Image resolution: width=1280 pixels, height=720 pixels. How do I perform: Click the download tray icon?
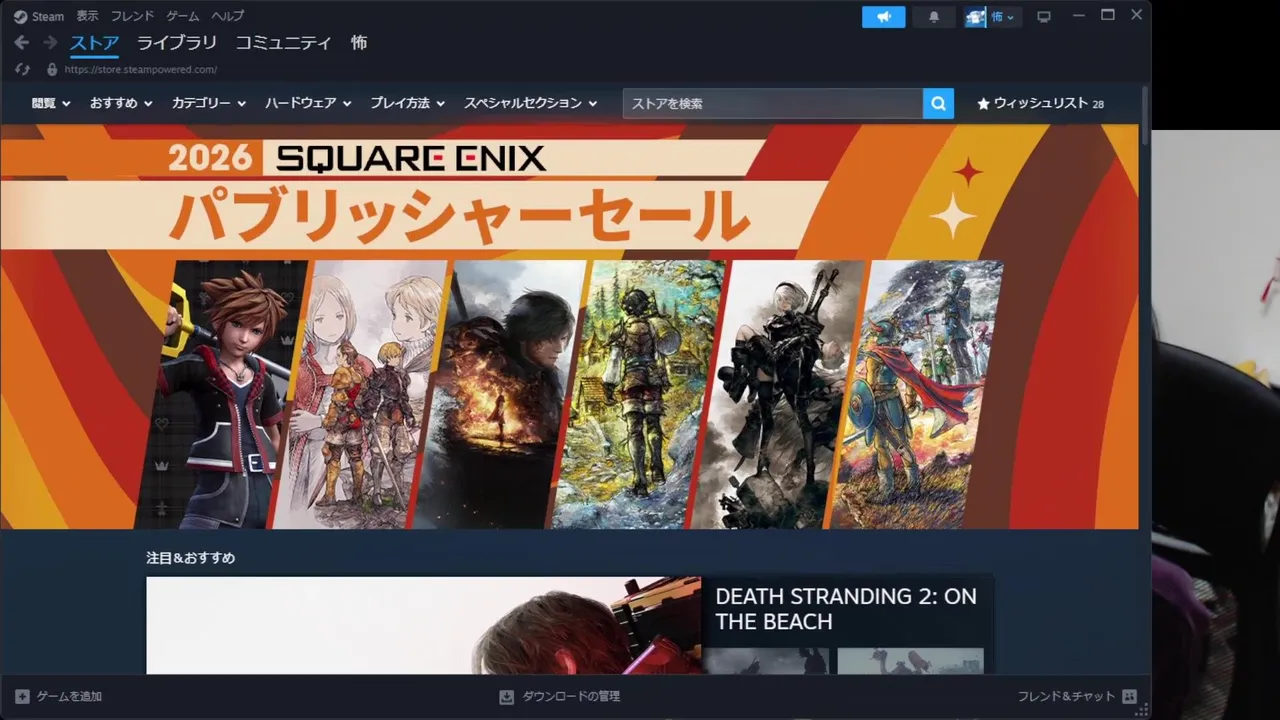(507, 696)
